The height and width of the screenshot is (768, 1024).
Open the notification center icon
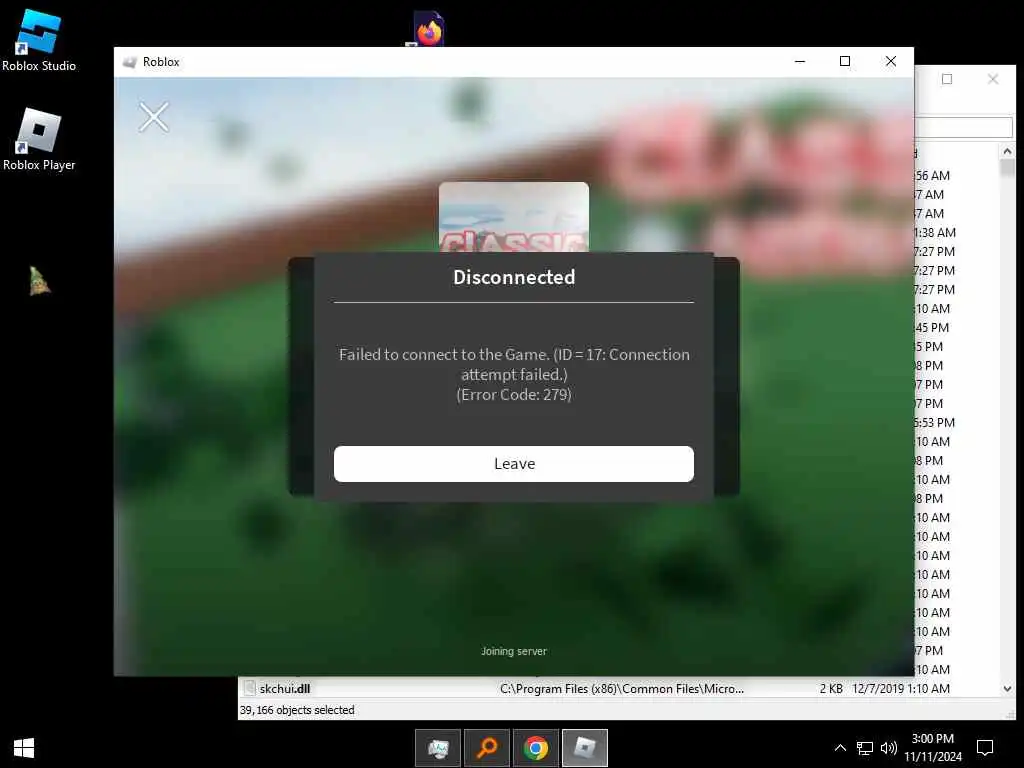point(984,748)
